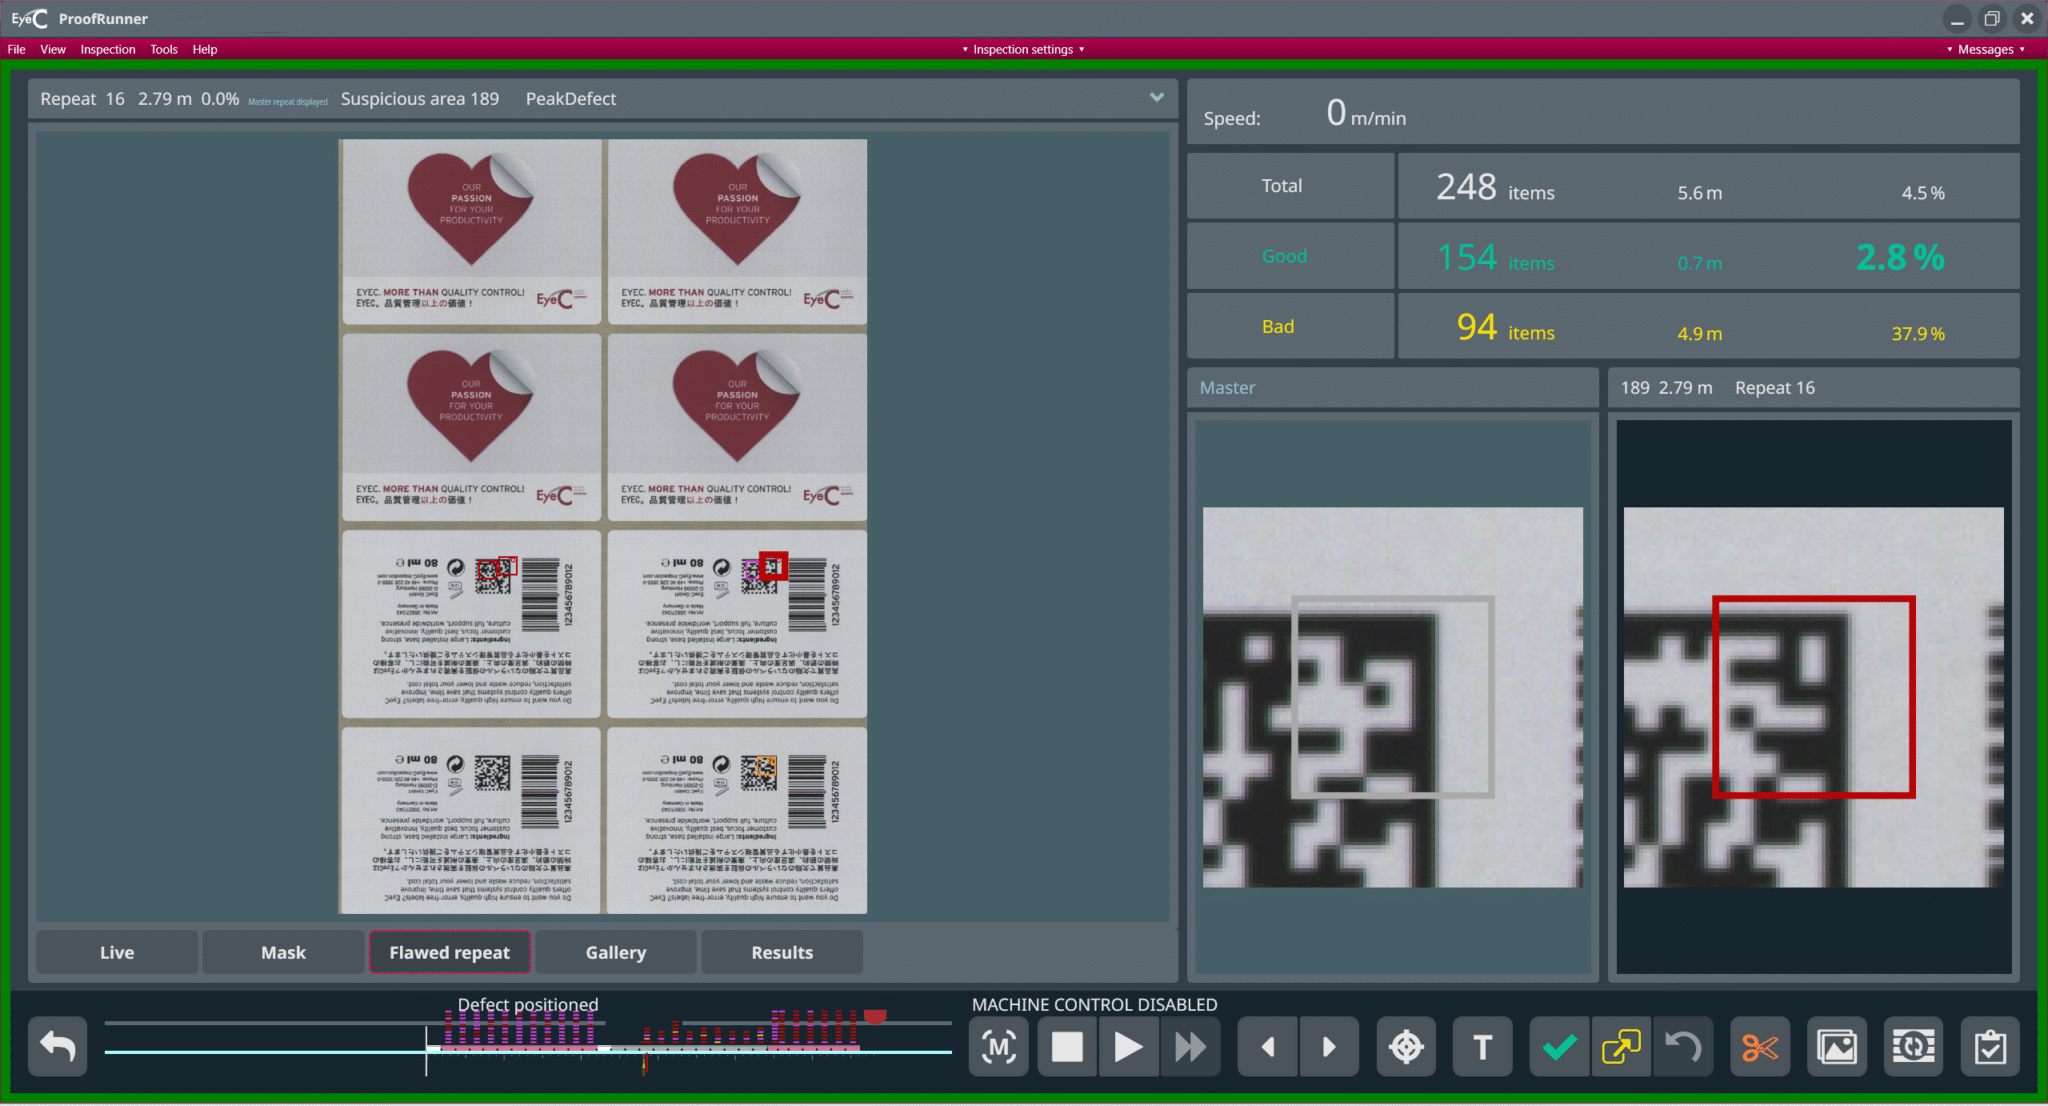2048x1106 pixels.
Task: Expand the repeat info header chevron
Action: (x=1157, y=98)
